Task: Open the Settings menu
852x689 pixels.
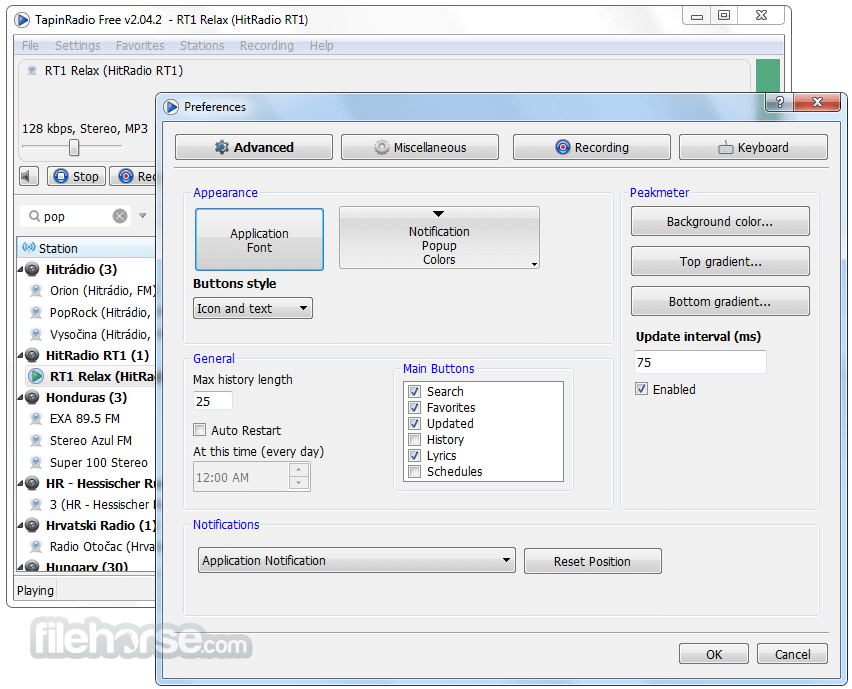Action: pyautogui.click(x=78, y=46)
